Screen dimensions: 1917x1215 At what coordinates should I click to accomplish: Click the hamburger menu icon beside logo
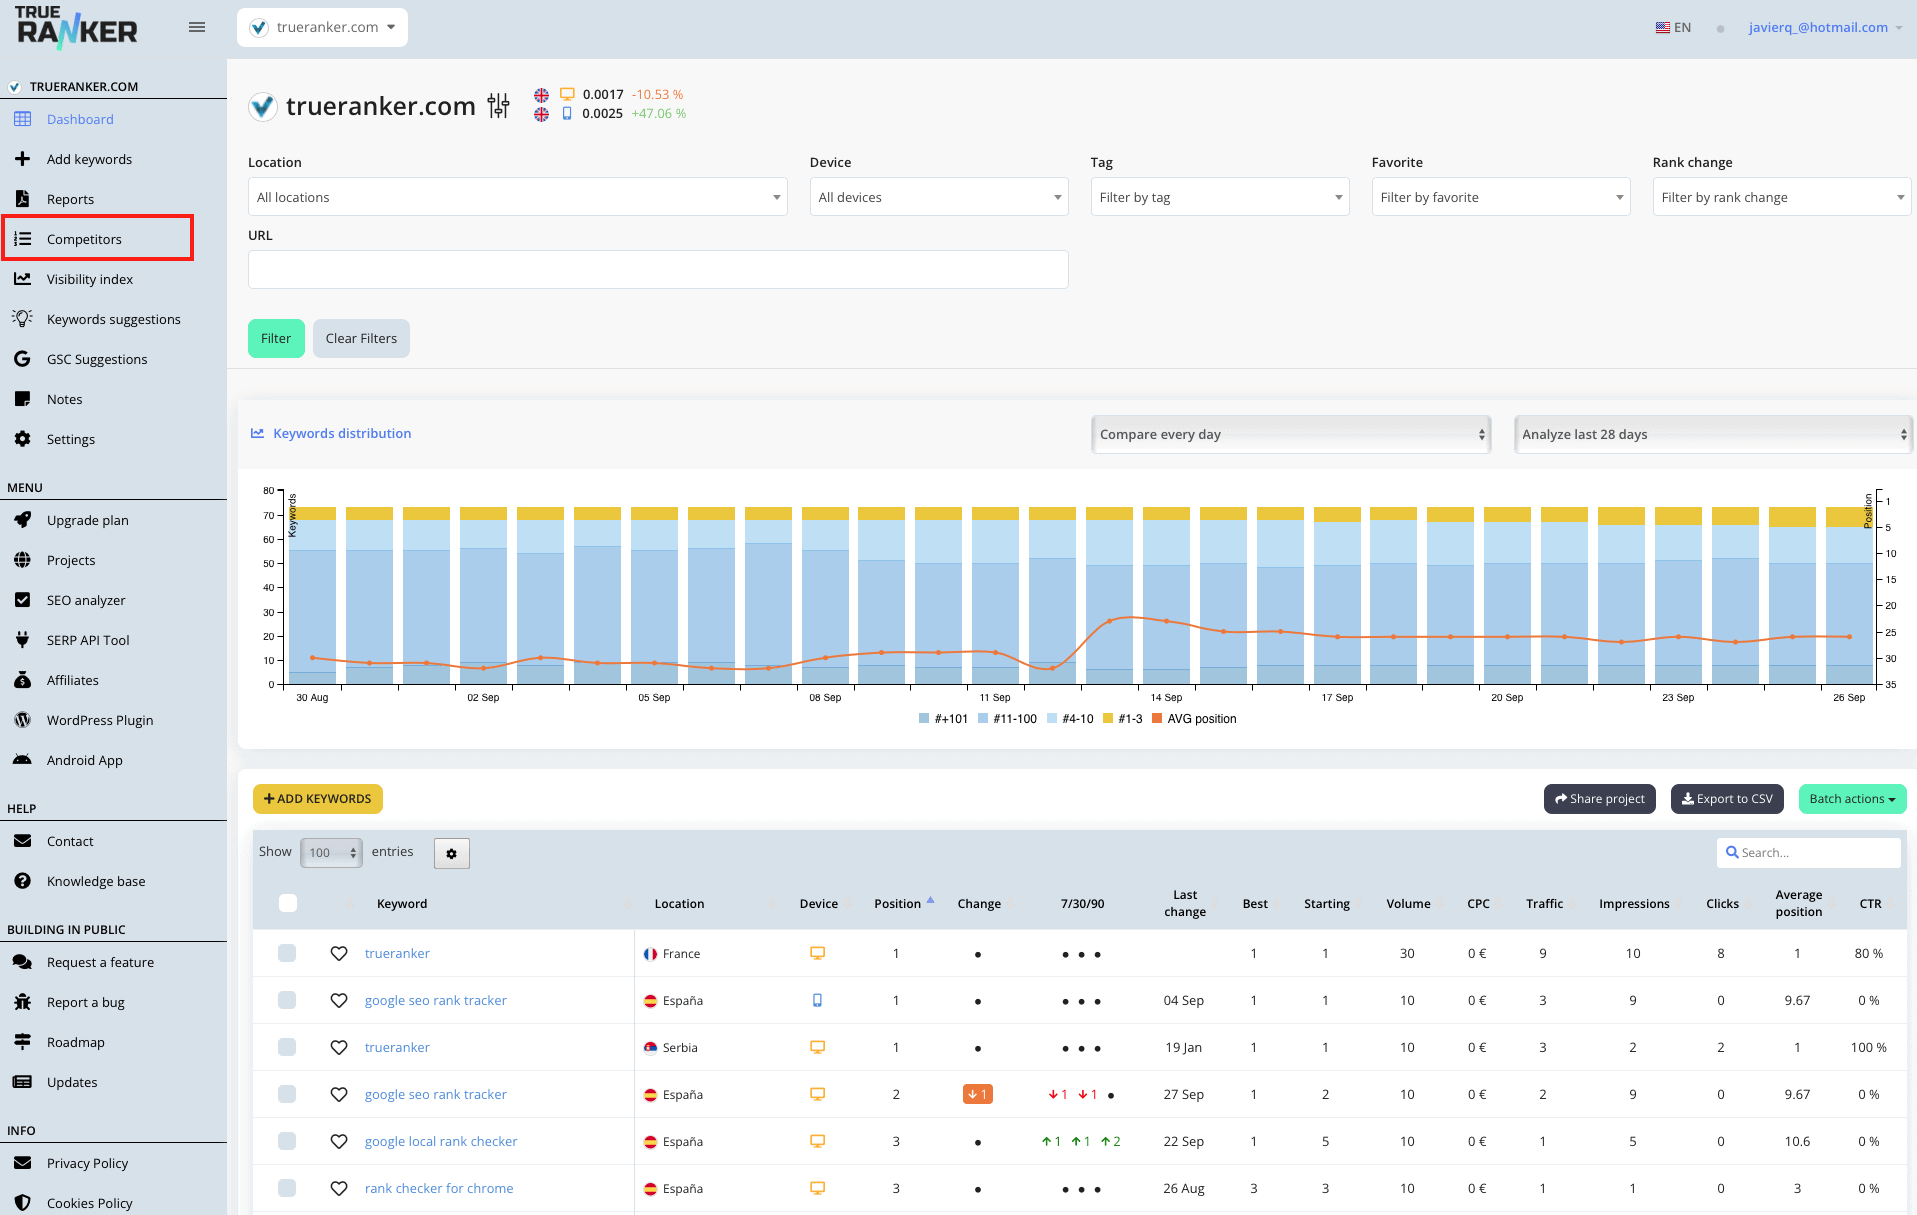[x=197, y=27]
